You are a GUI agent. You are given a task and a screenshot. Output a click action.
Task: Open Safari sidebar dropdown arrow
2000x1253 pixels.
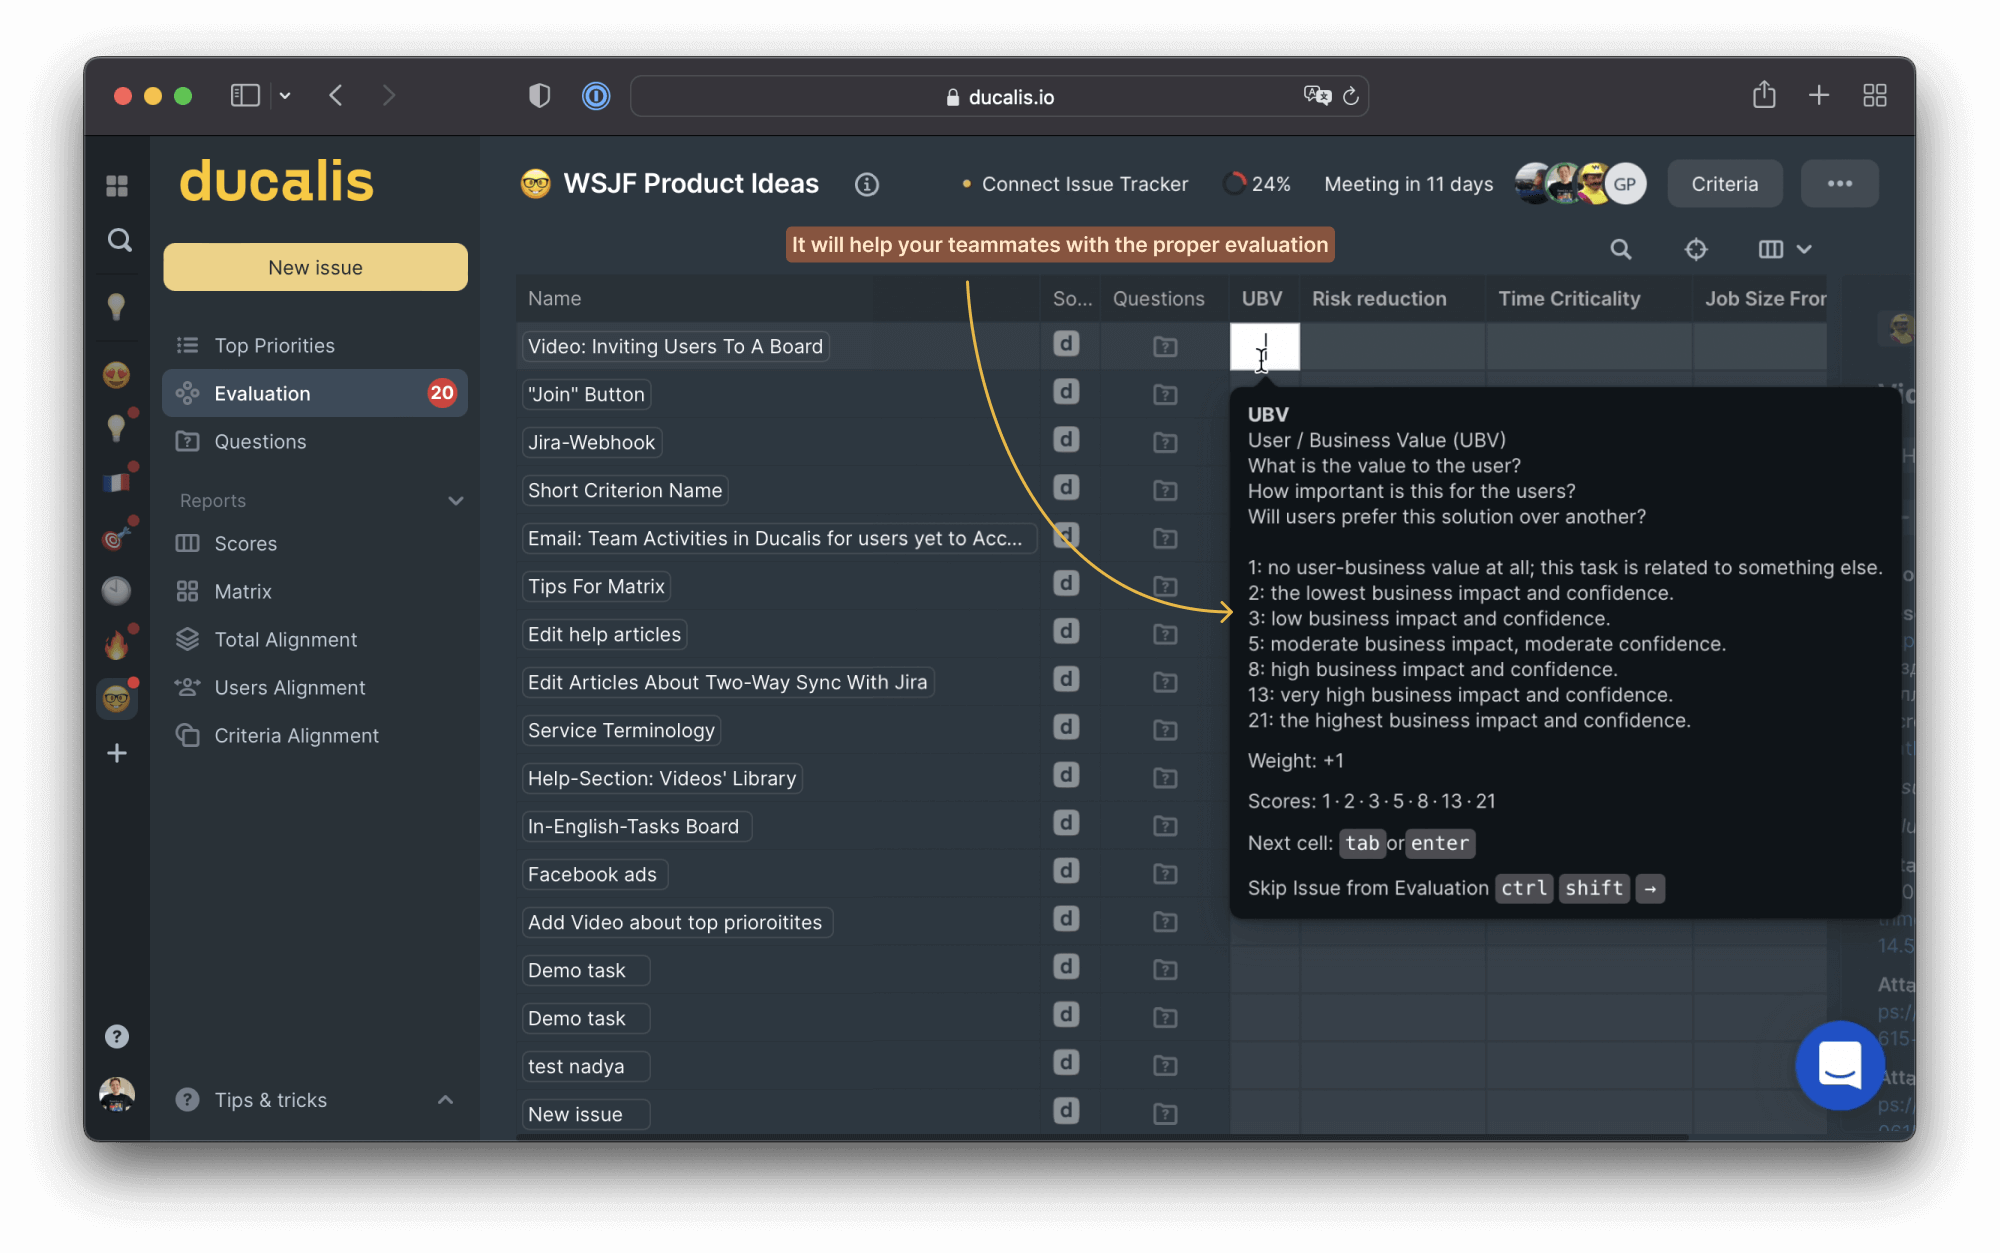point(285,96)
